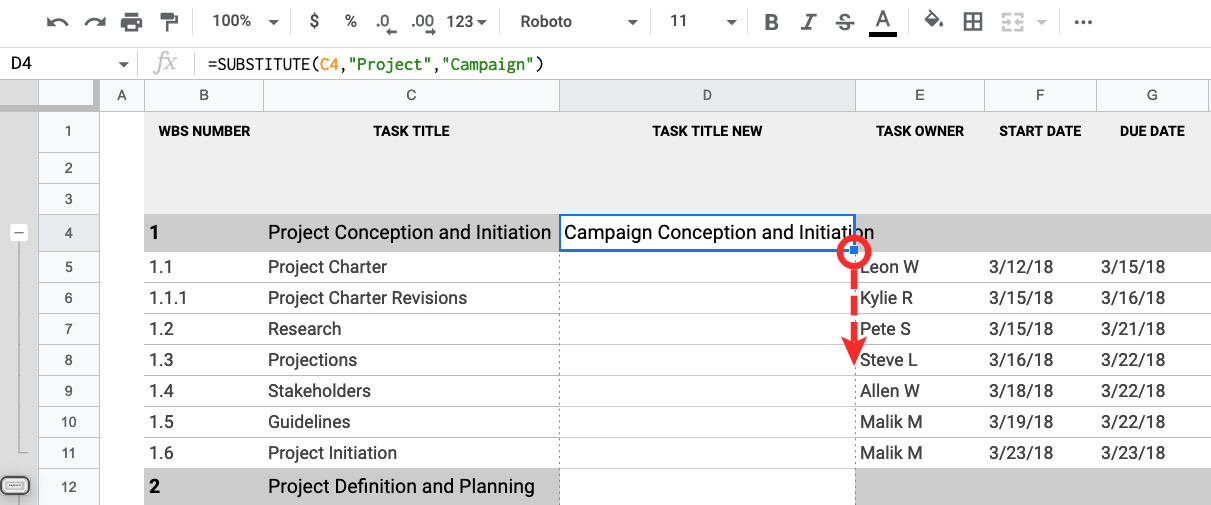Select the Allen W owner cell
Screen dimensions: 1211x505
pos(920,391)
